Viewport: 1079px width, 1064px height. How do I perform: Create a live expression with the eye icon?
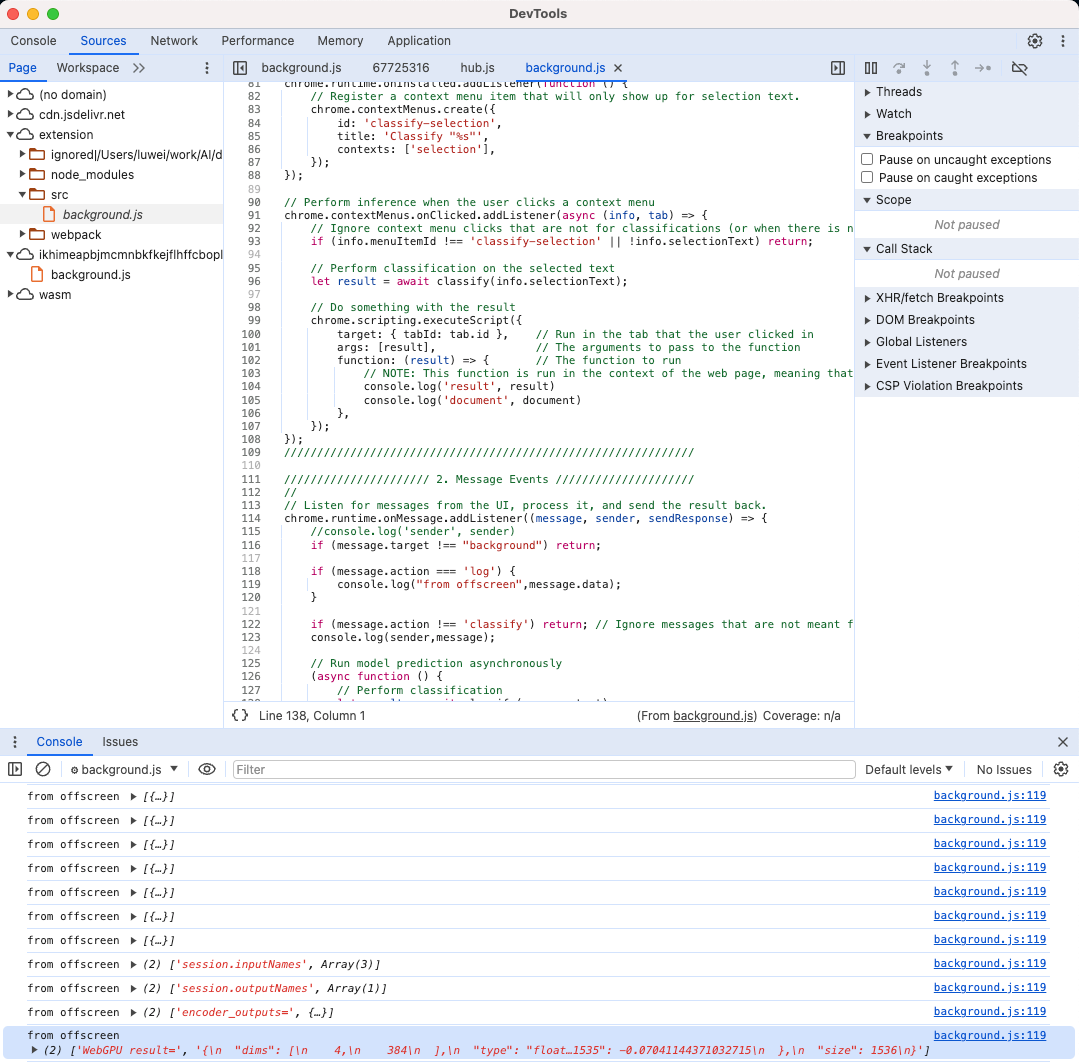tap(207, 769)
